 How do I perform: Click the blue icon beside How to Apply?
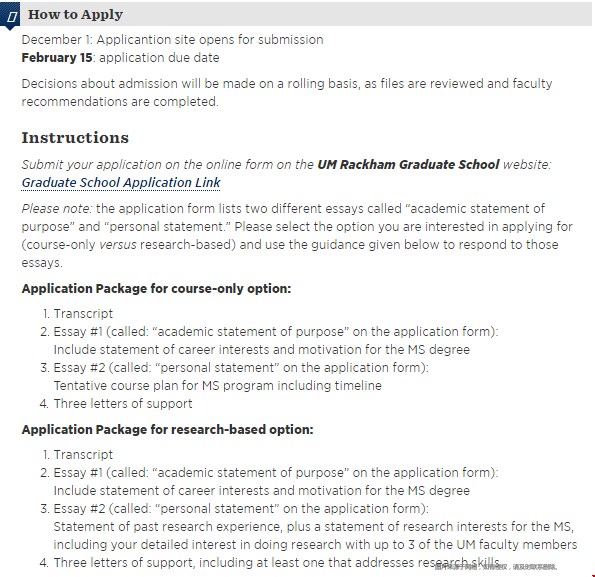coord(10,15)
